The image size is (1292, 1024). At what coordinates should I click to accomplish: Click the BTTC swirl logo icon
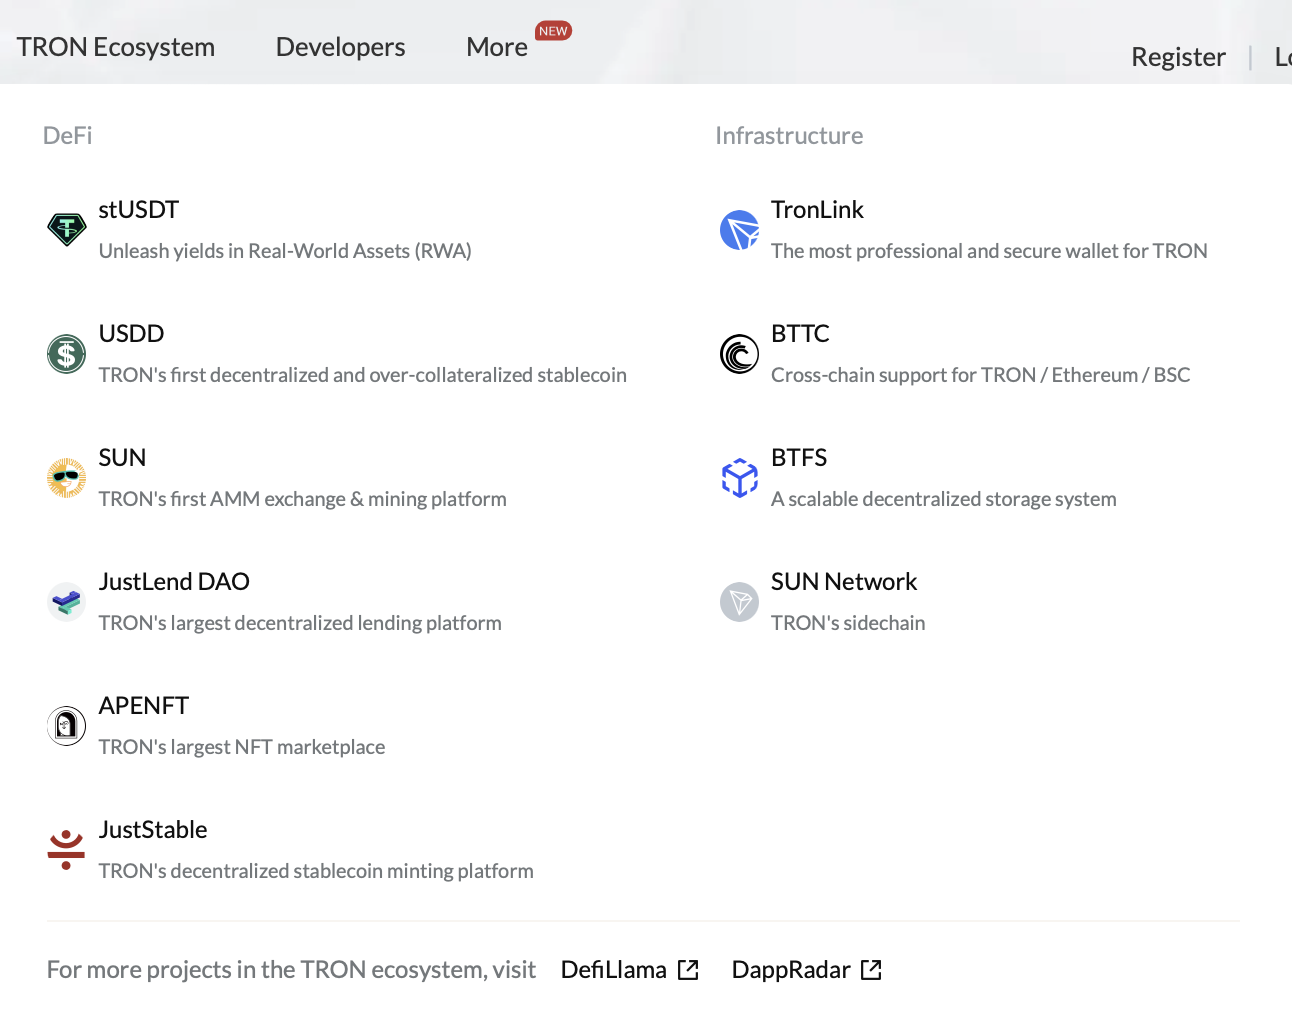pyautogui.click(x=739, y=354)
